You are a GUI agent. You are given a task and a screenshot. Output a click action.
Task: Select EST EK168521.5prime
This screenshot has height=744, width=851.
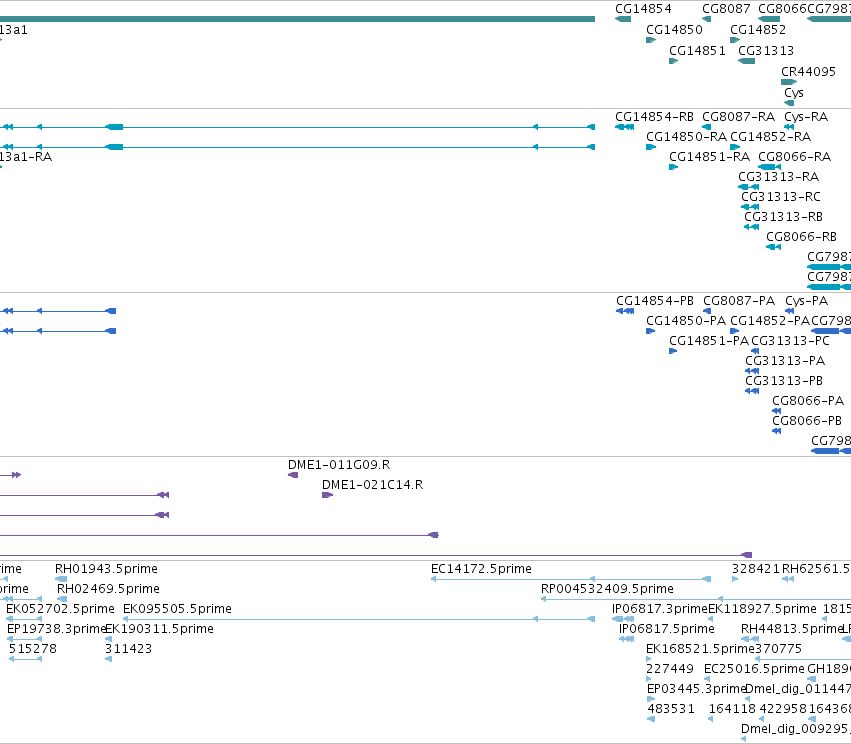click(x=700, y=649)
